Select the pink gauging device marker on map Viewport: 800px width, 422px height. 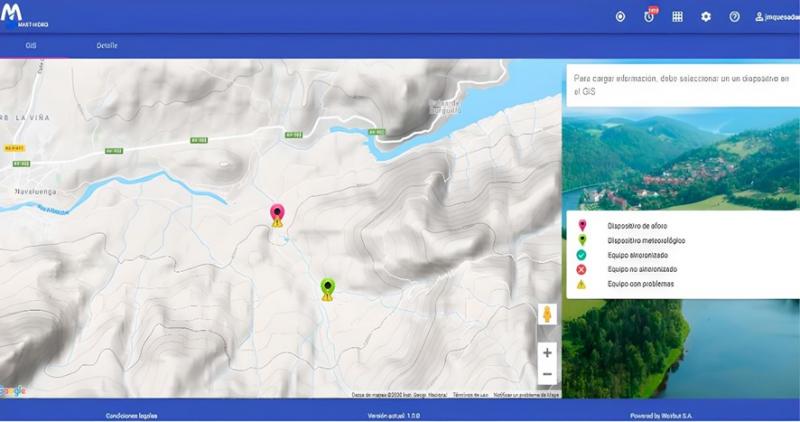(278, 213)
